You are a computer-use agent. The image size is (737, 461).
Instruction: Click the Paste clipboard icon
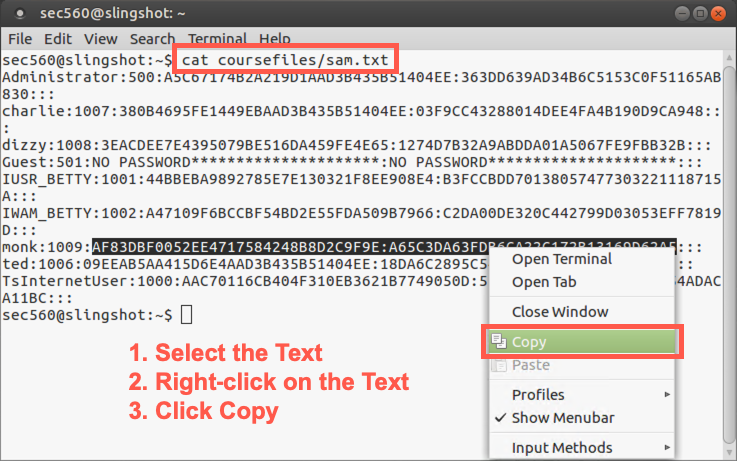499,365
